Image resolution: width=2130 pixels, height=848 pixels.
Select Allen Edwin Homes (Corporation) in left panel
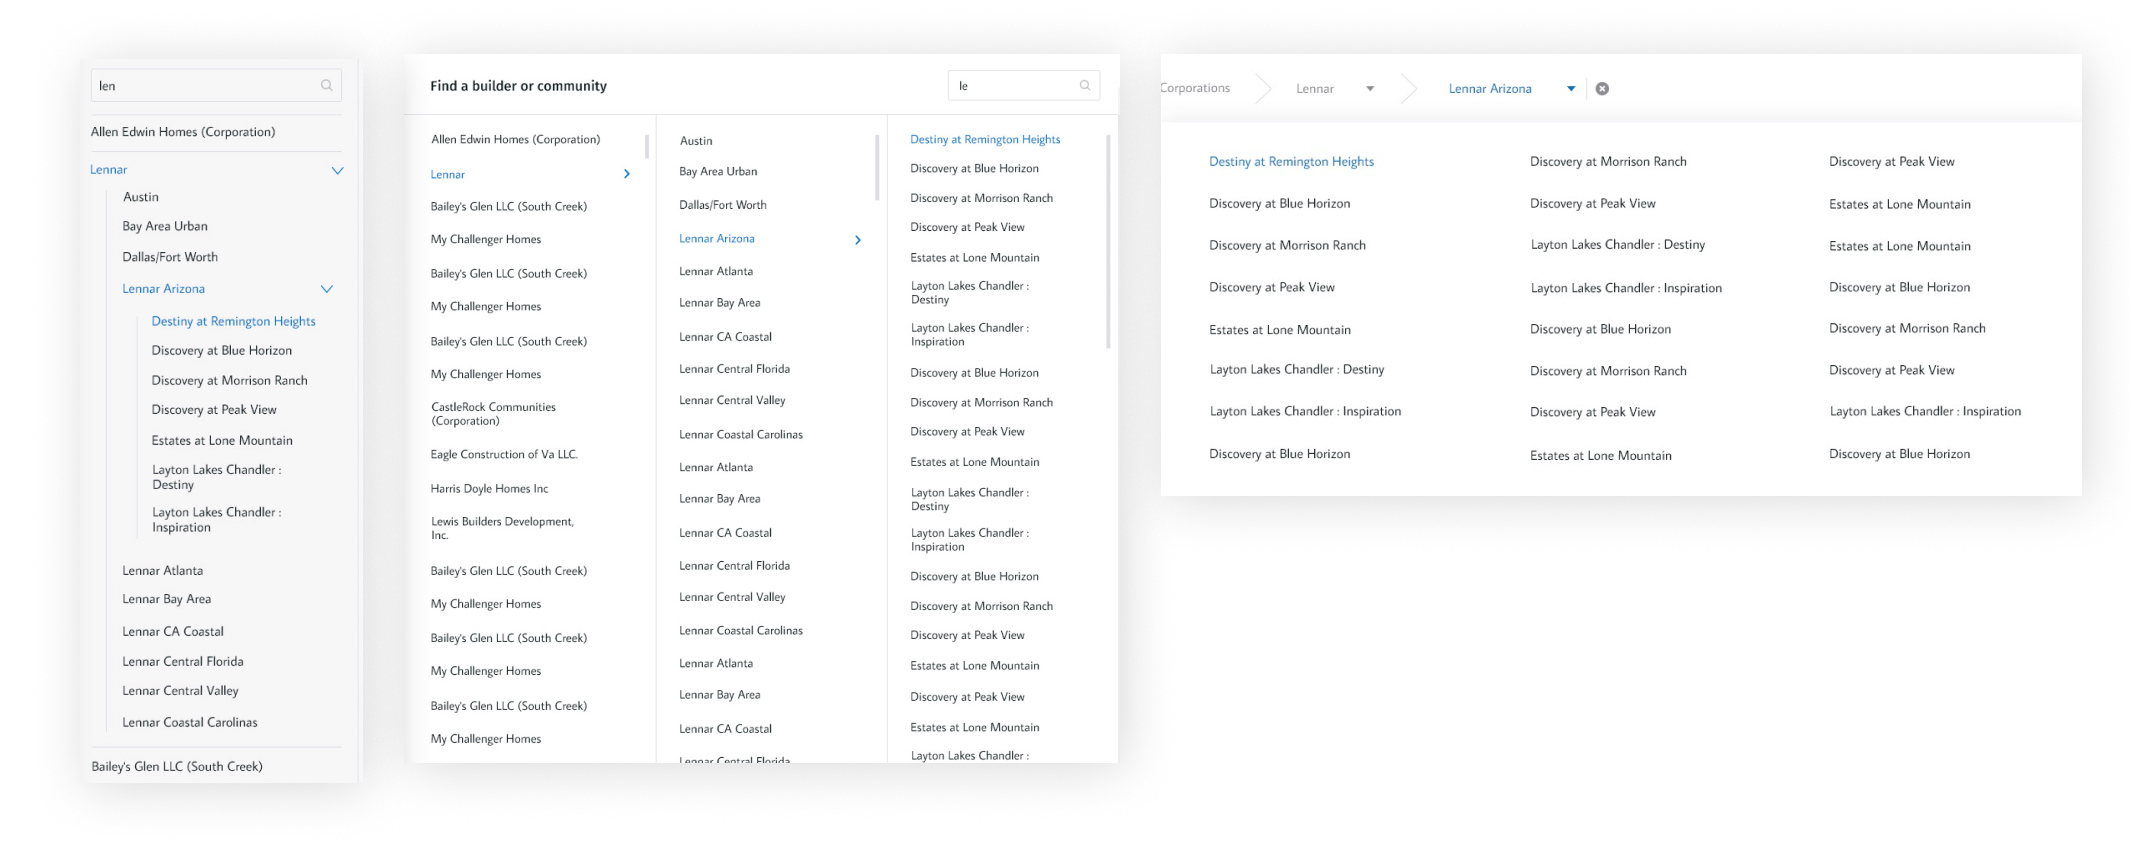point(183,132)
